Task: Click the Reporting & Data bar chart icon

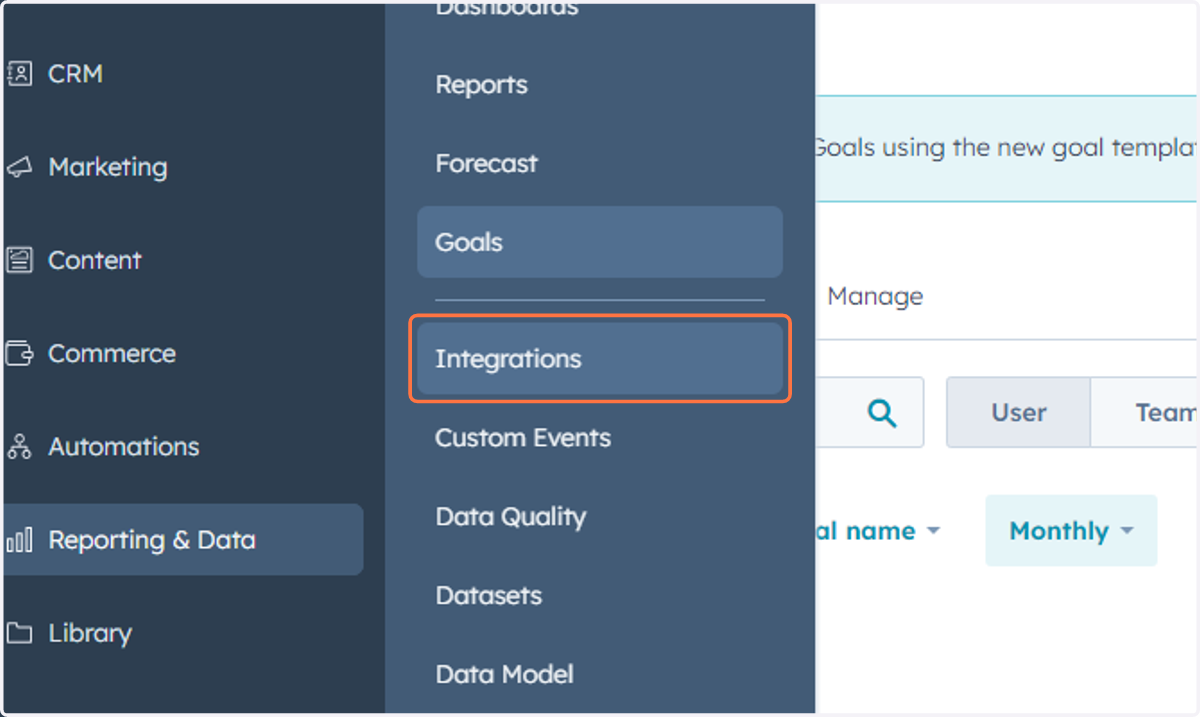Action: 19,540
